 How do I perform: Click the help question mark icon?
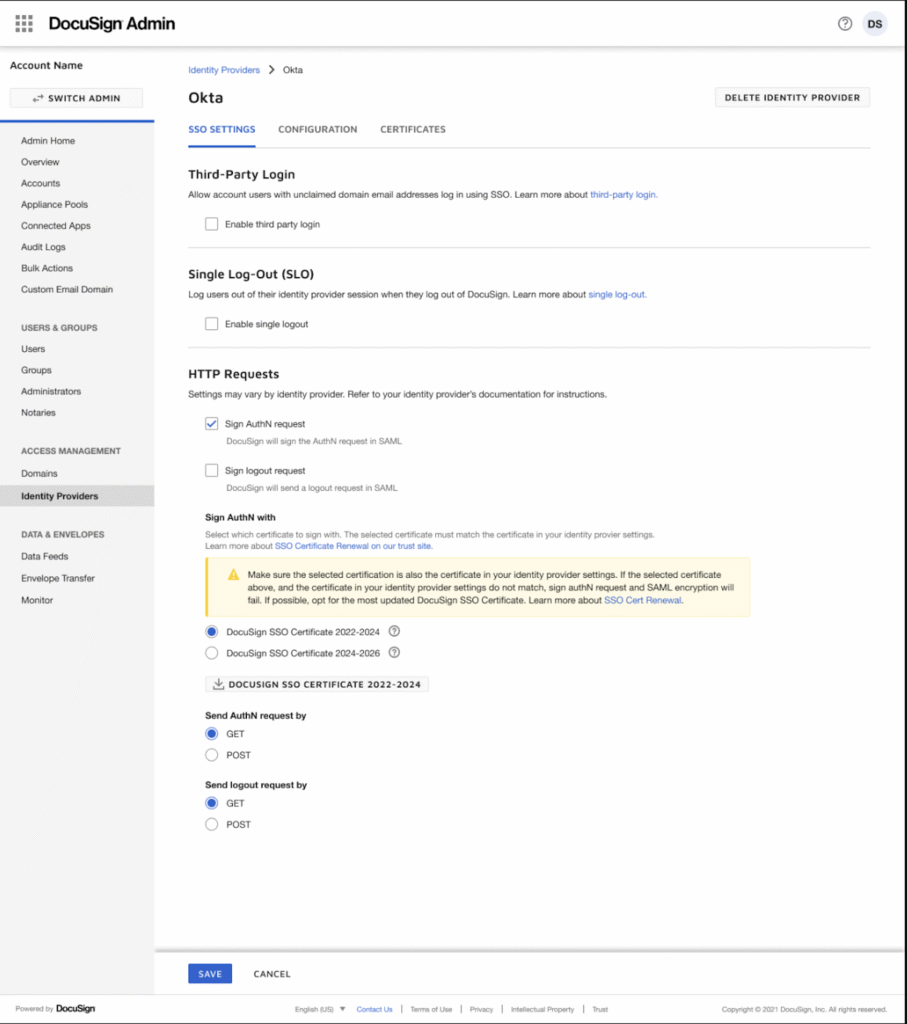(x=845, y=23)
